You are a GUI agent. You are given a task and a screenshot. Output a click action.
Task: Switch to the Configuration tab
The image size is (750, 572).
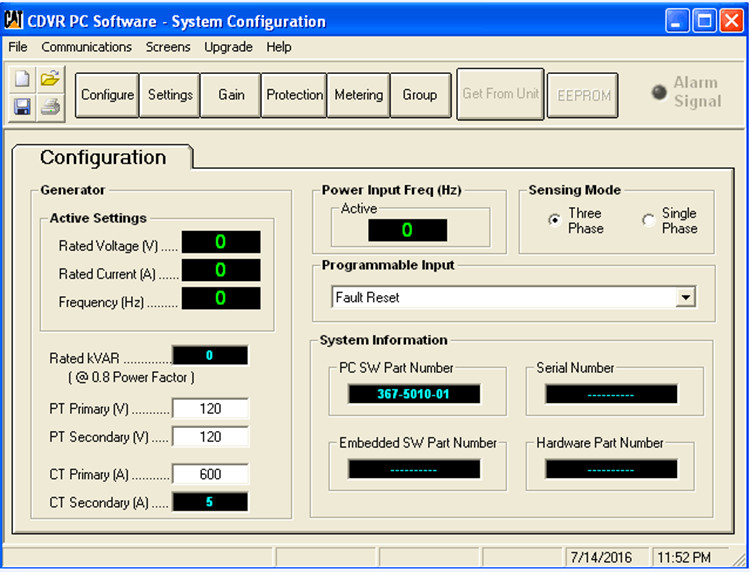click(x=103, y=157)
